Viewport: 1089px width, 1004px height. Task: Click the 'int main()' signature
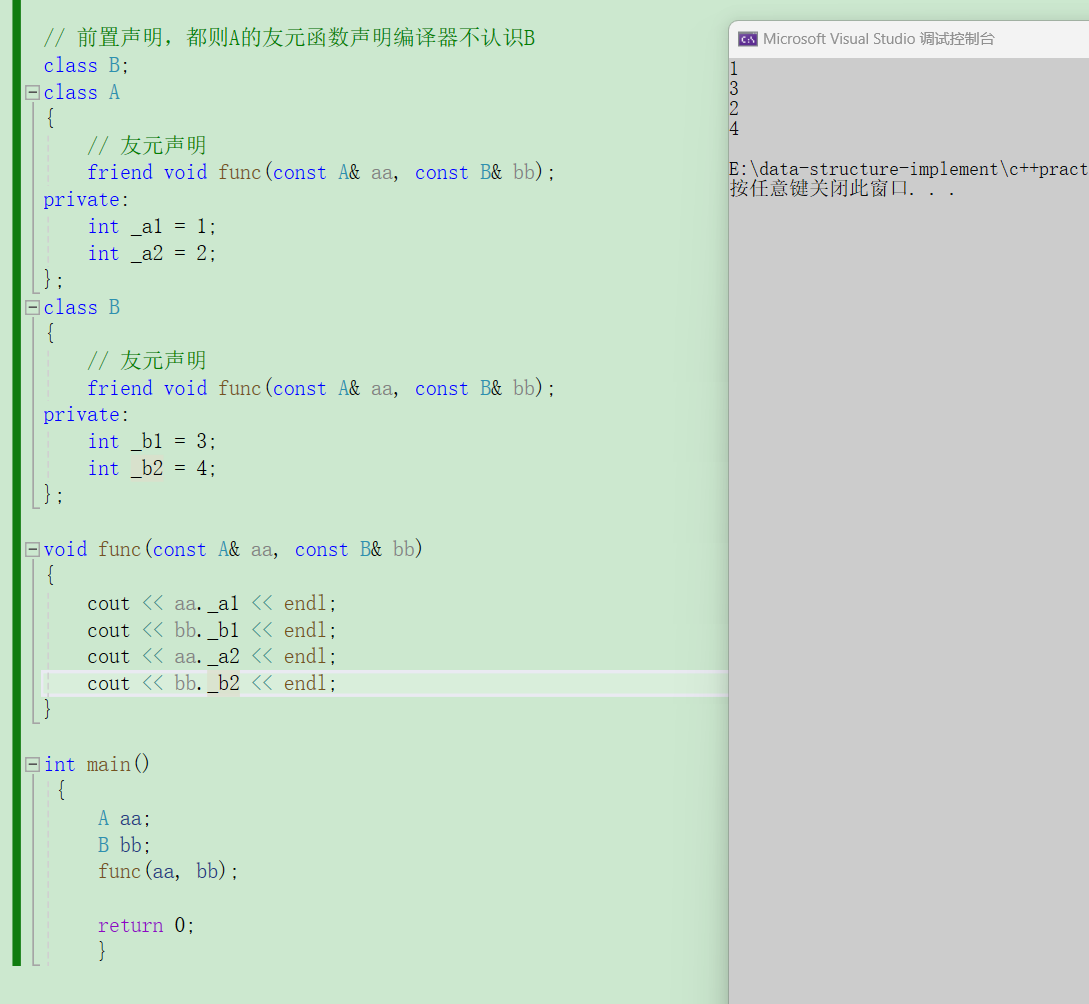pos(97,764)
